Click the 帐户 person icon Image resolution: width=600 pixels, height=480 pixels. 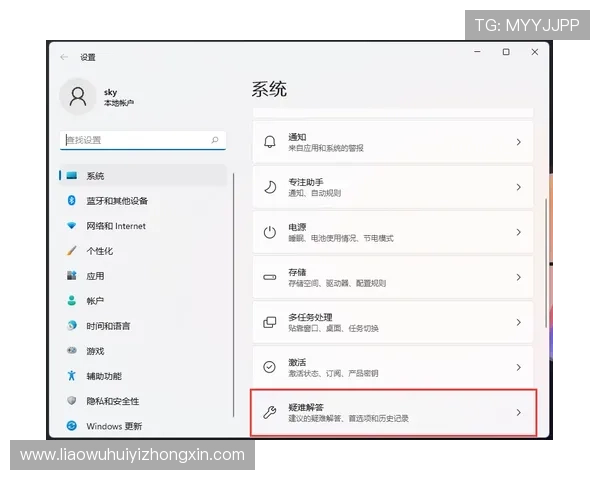[x=72, y=300]
